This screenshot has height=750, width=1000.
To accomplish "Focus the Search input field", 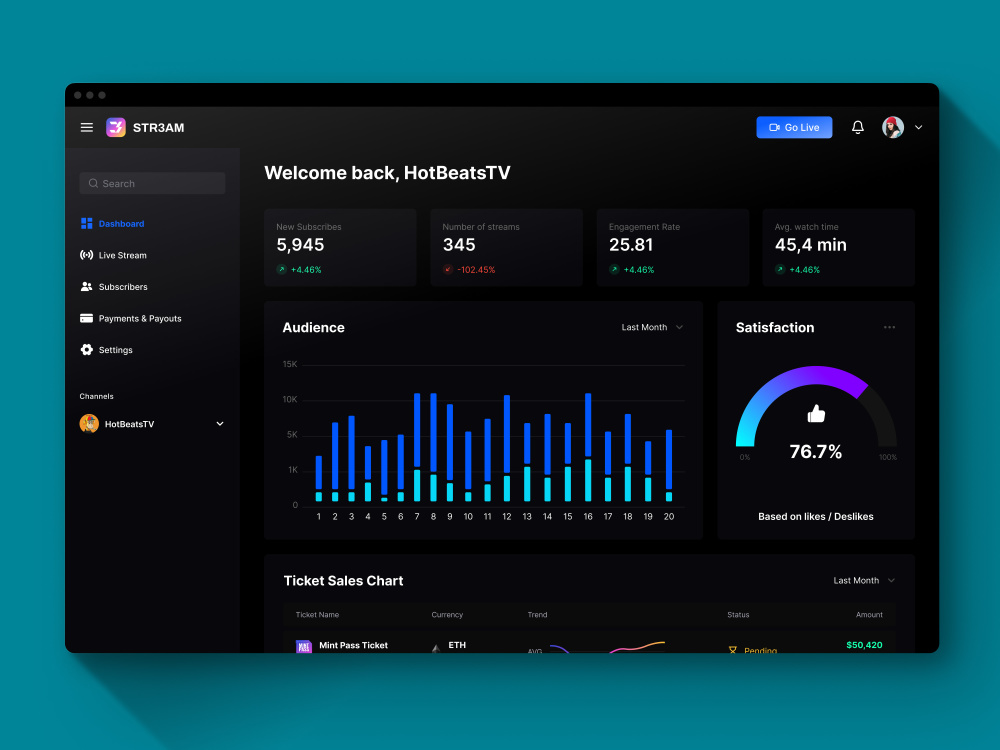I will point(152,183).
